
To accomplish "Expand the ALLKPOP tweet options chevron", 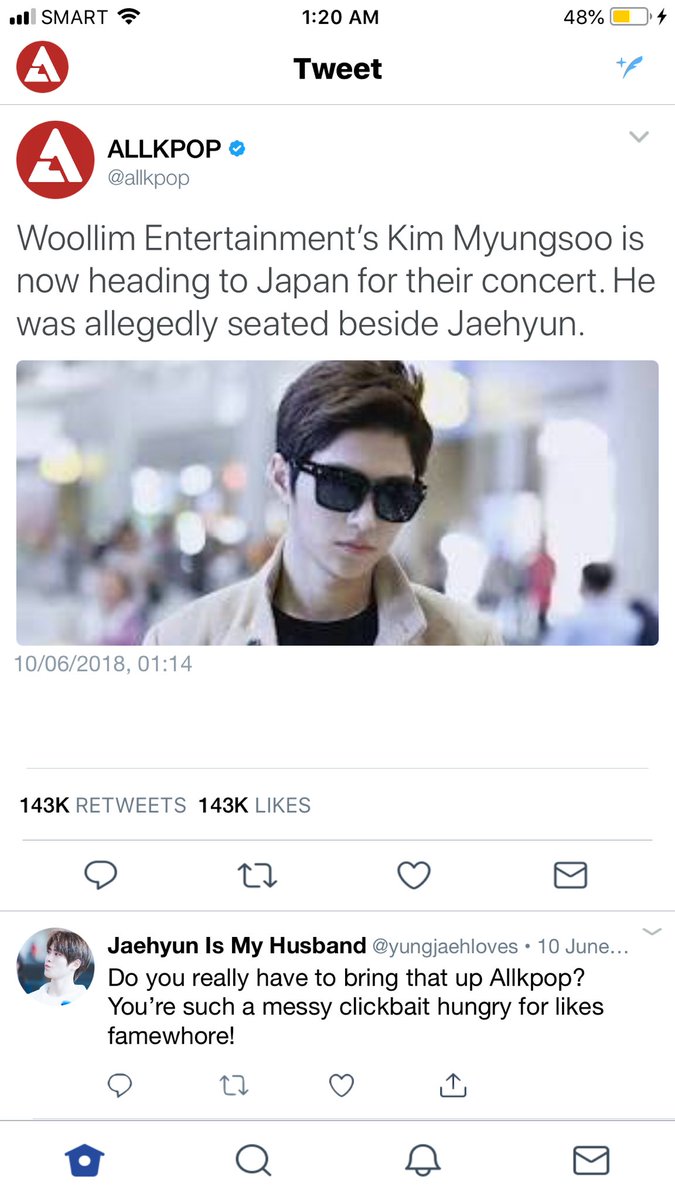I will [x=639, y=137].
